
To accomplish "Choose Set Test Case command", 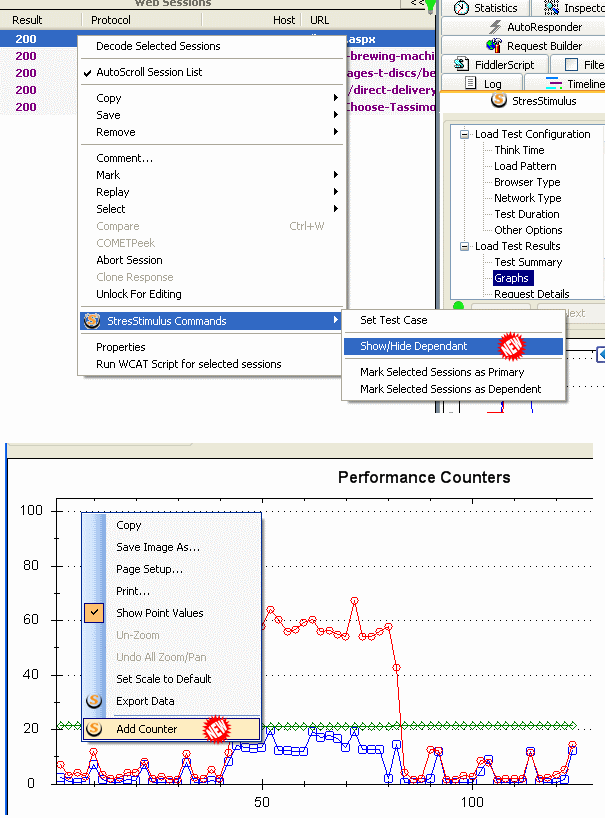I will pyautogui.click(x=394, y=320).
